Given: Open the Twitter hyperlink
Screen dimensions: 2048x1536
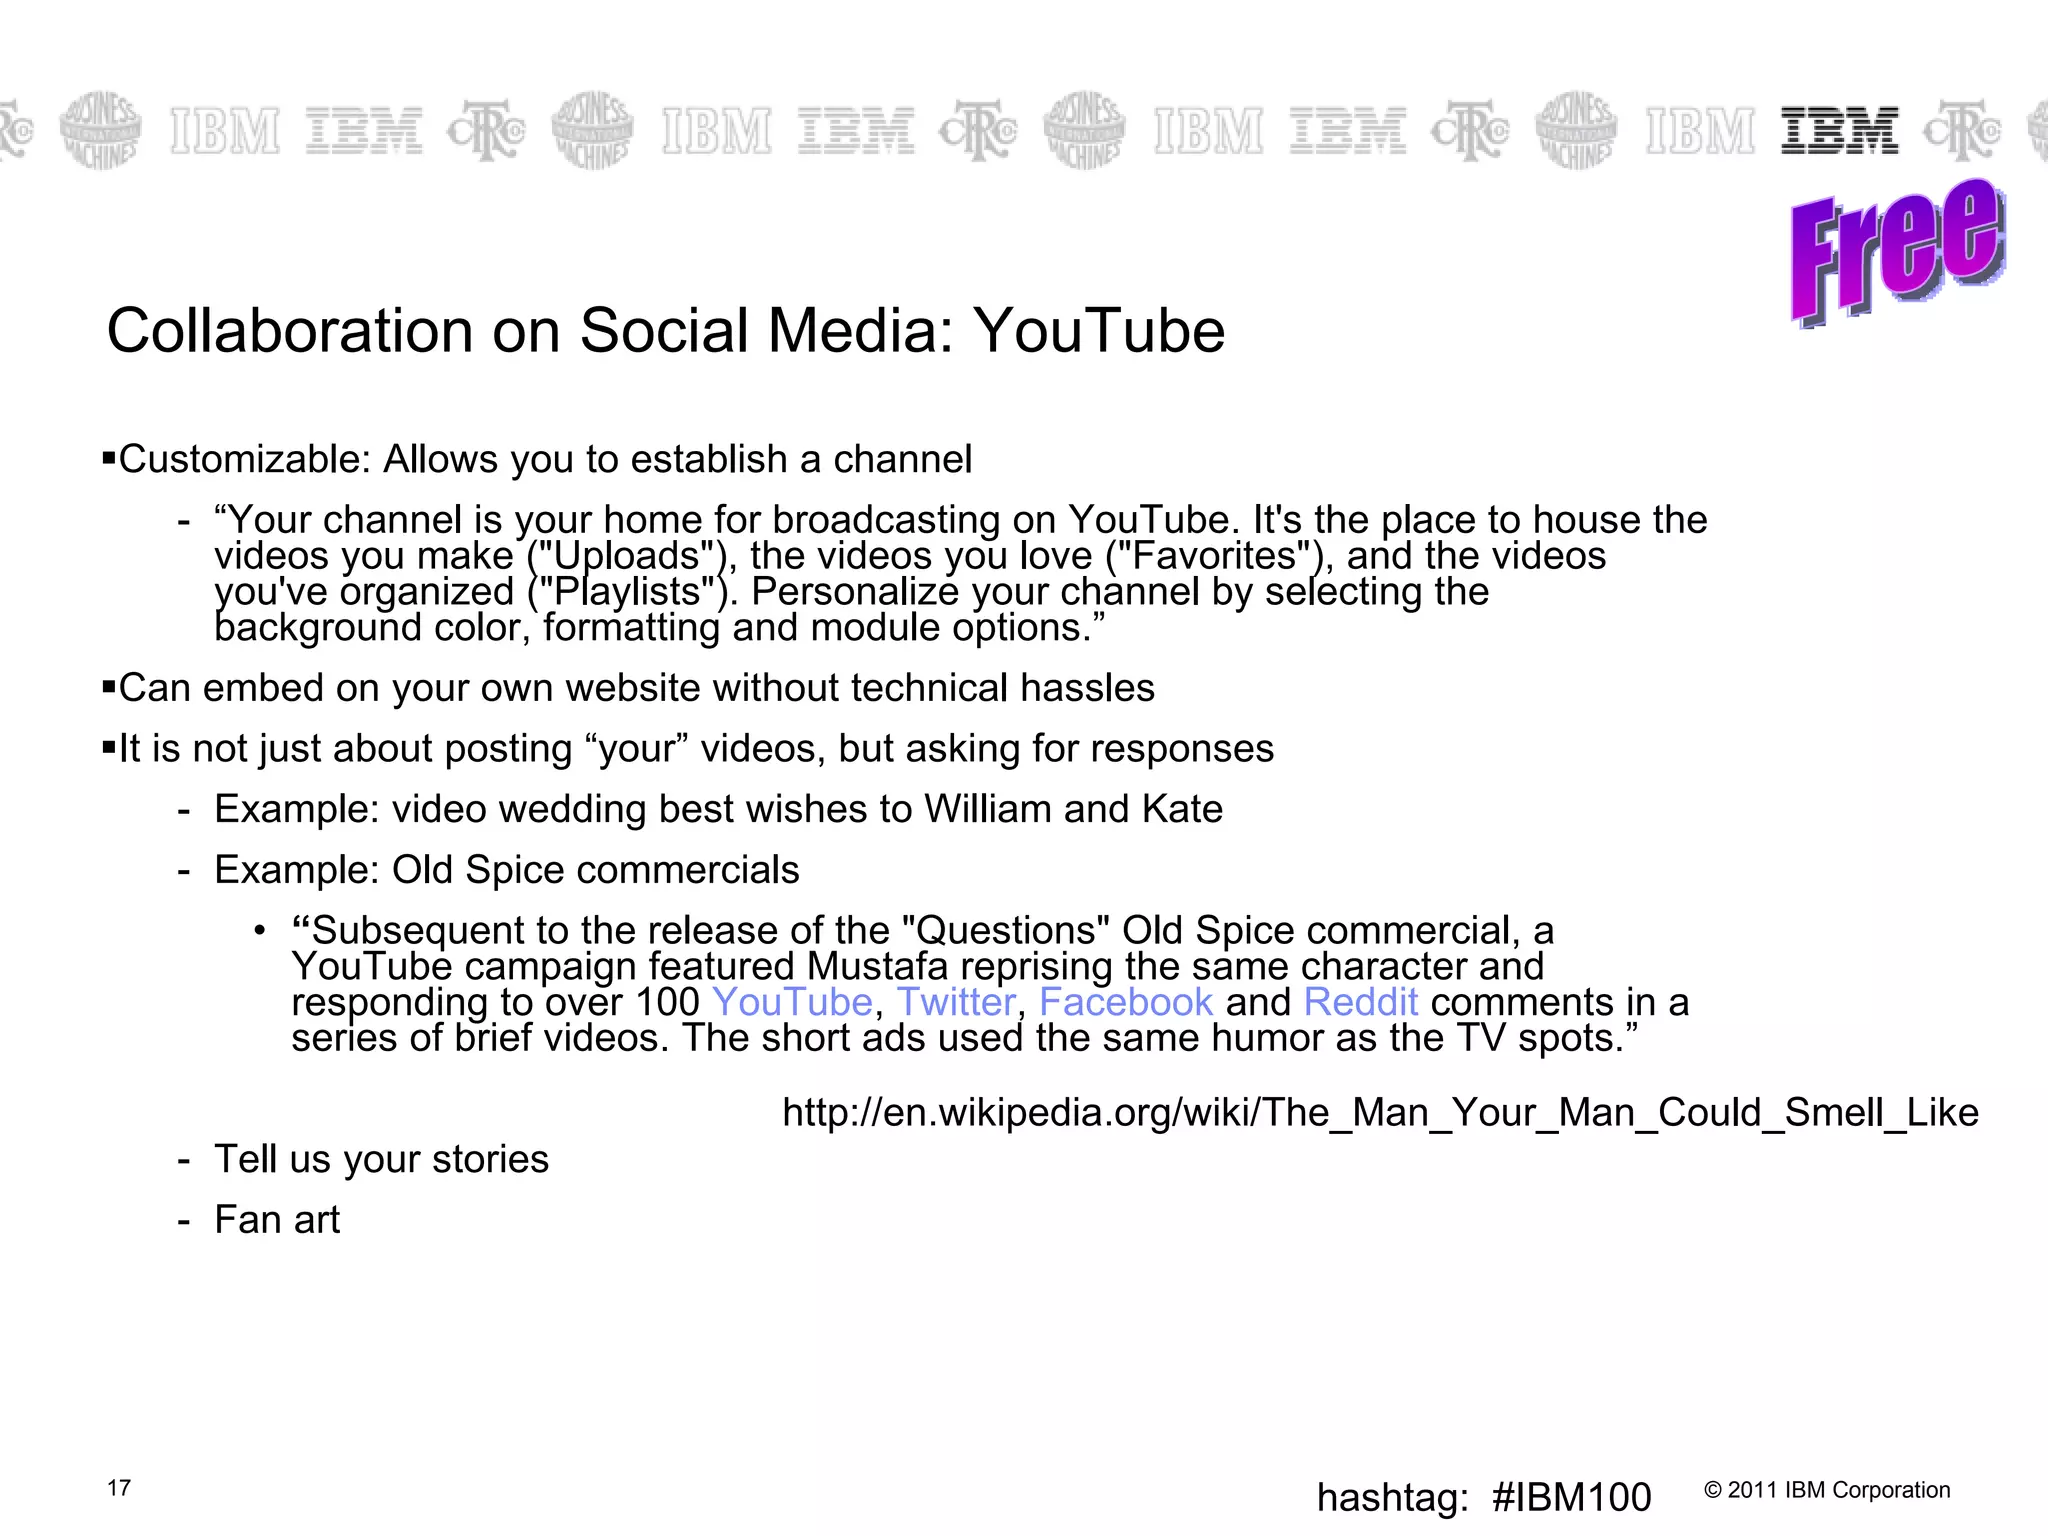Looking at the screenshot, I should 956,1002.
